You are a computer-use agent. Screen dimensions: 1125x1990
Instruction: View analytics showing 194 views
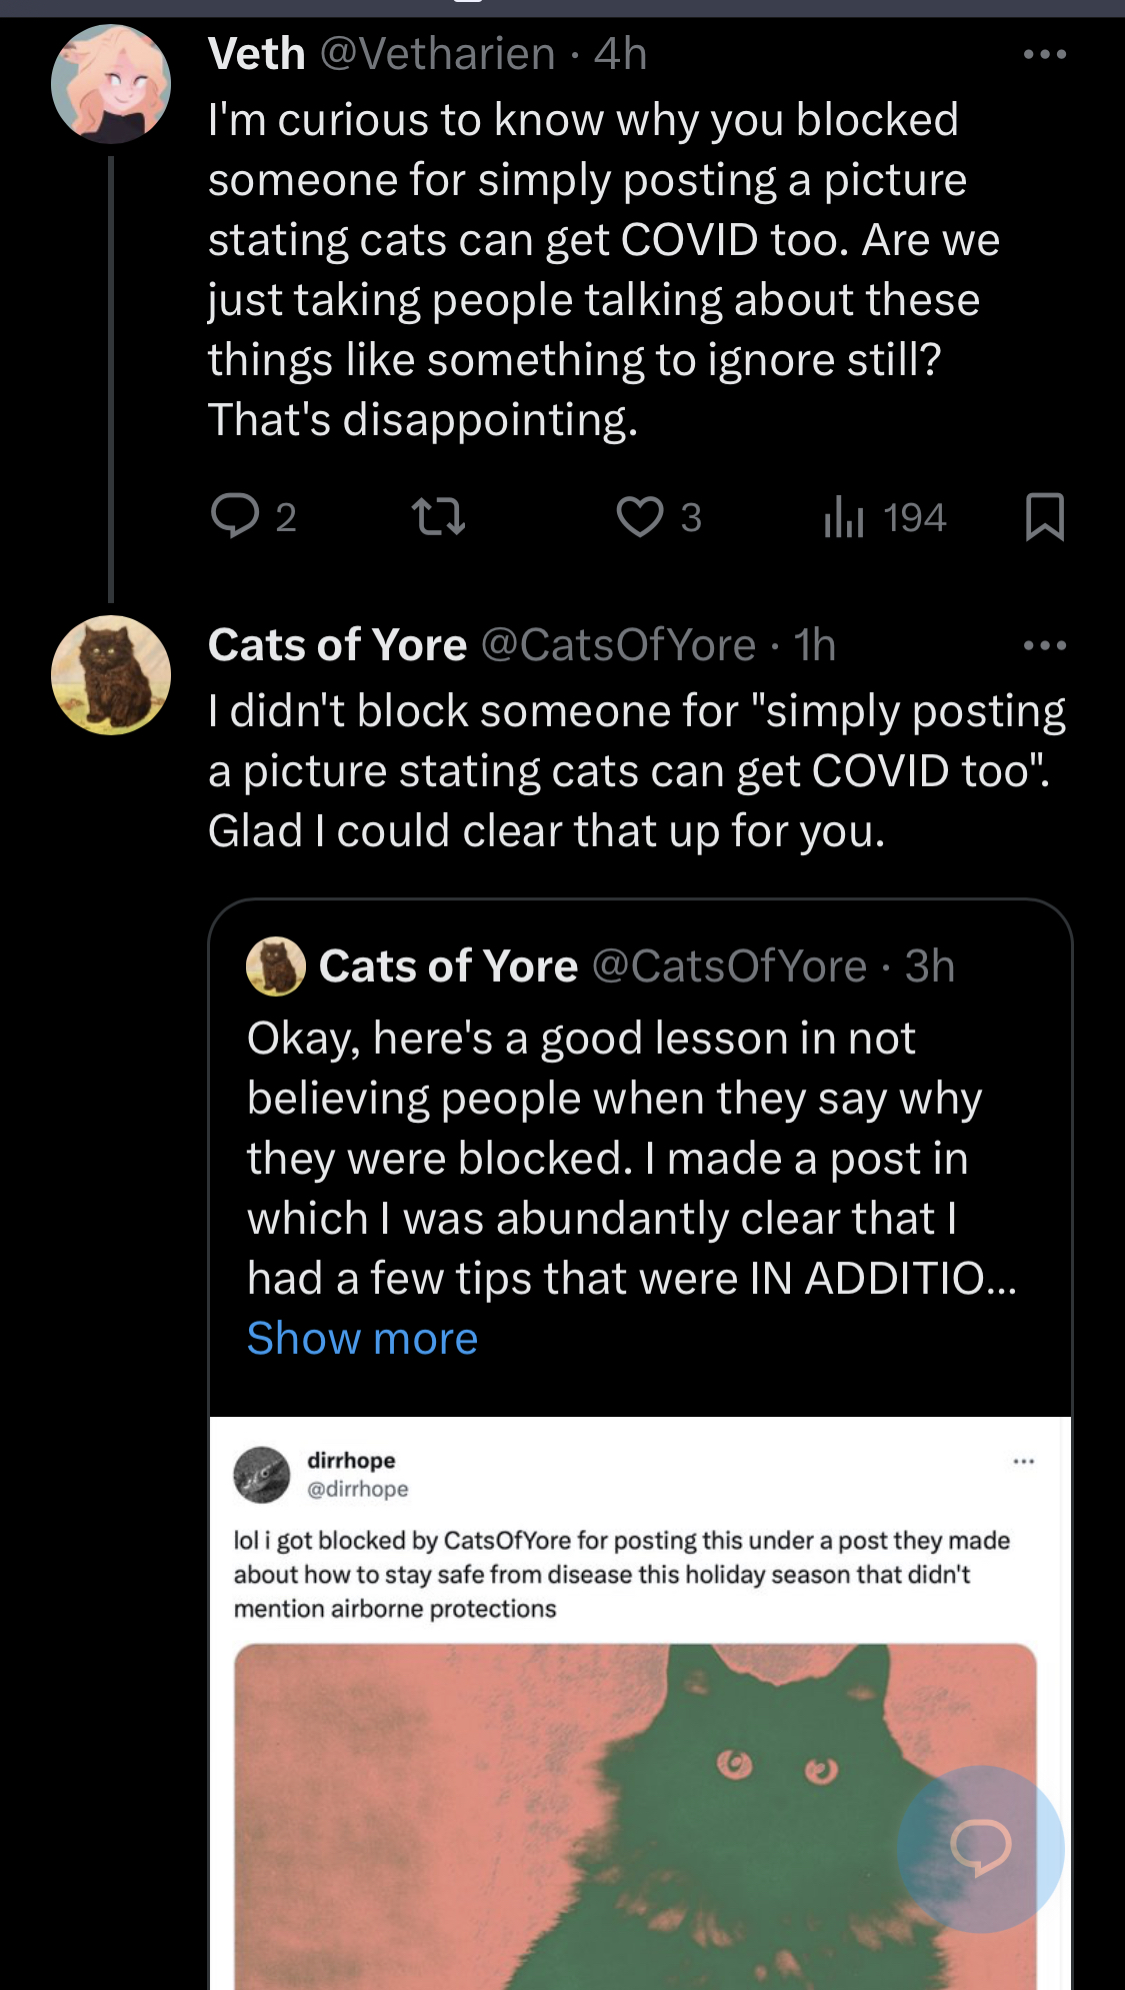click(x=884, y=517)
